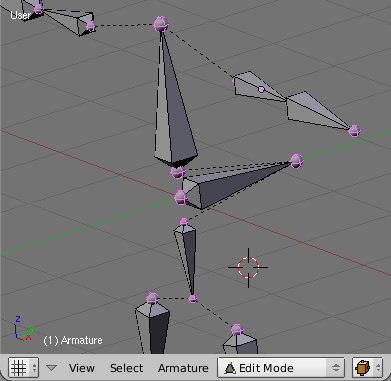Select the far-right tip joint of the upper-right bone chain

coord(354,131)
